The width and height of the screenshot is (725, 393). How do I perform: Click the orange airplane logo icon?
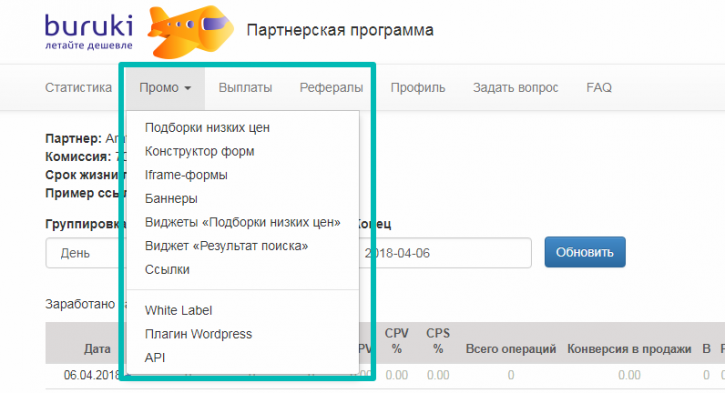point(190,31)
